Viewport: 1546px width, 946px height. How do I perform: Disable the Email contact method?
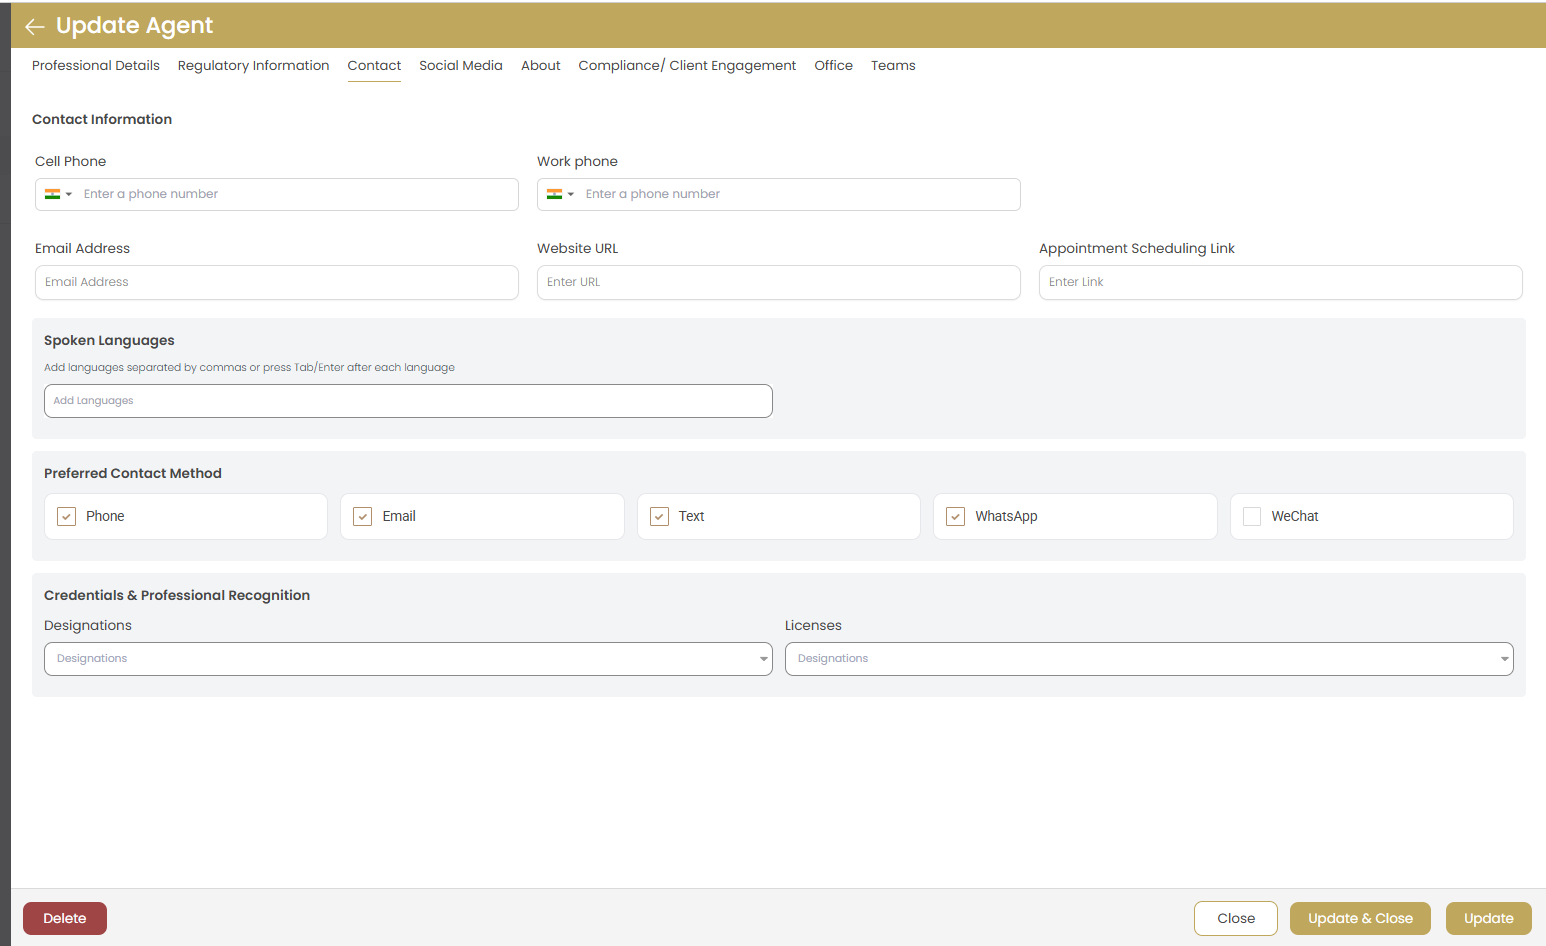pyautogui.click(x=362, y=516)
